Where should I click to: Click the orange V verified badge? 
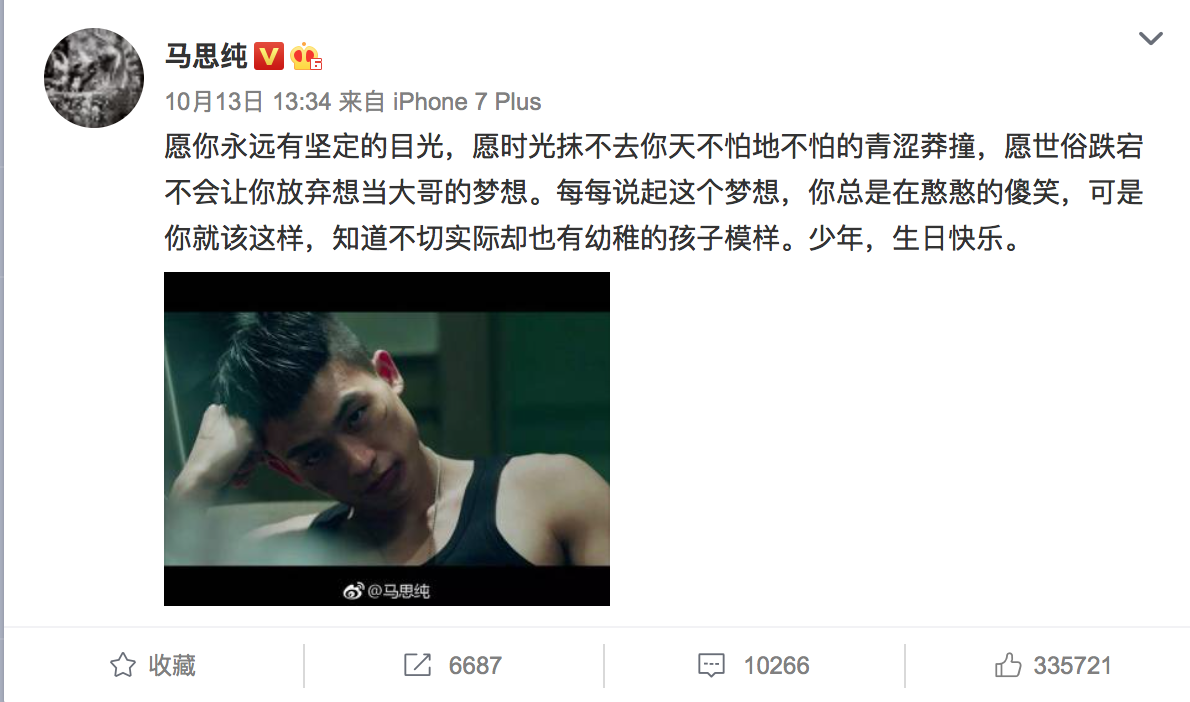tap(269, 56)
